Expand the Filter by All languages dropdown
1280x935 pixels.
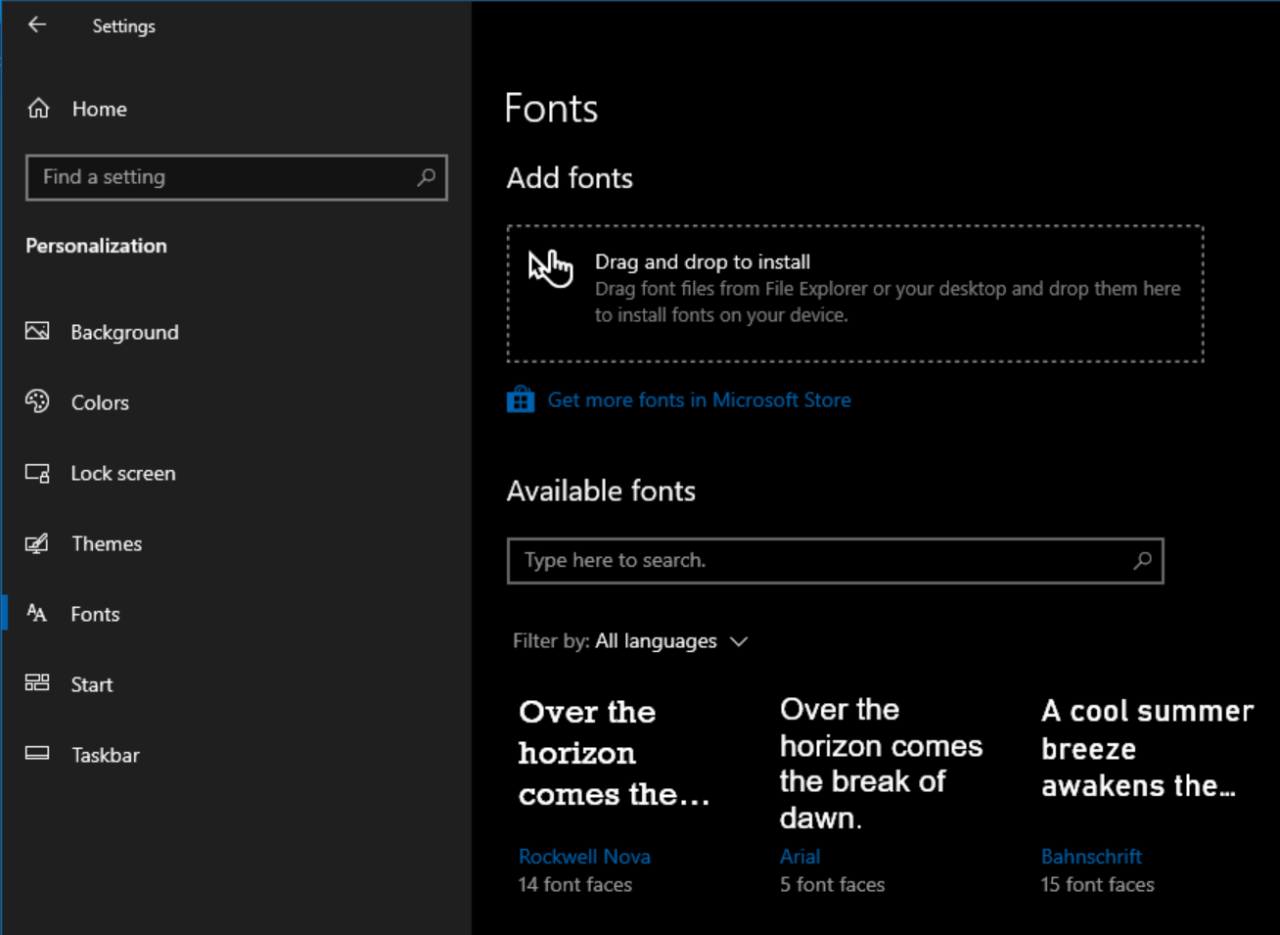pos(630,641)
